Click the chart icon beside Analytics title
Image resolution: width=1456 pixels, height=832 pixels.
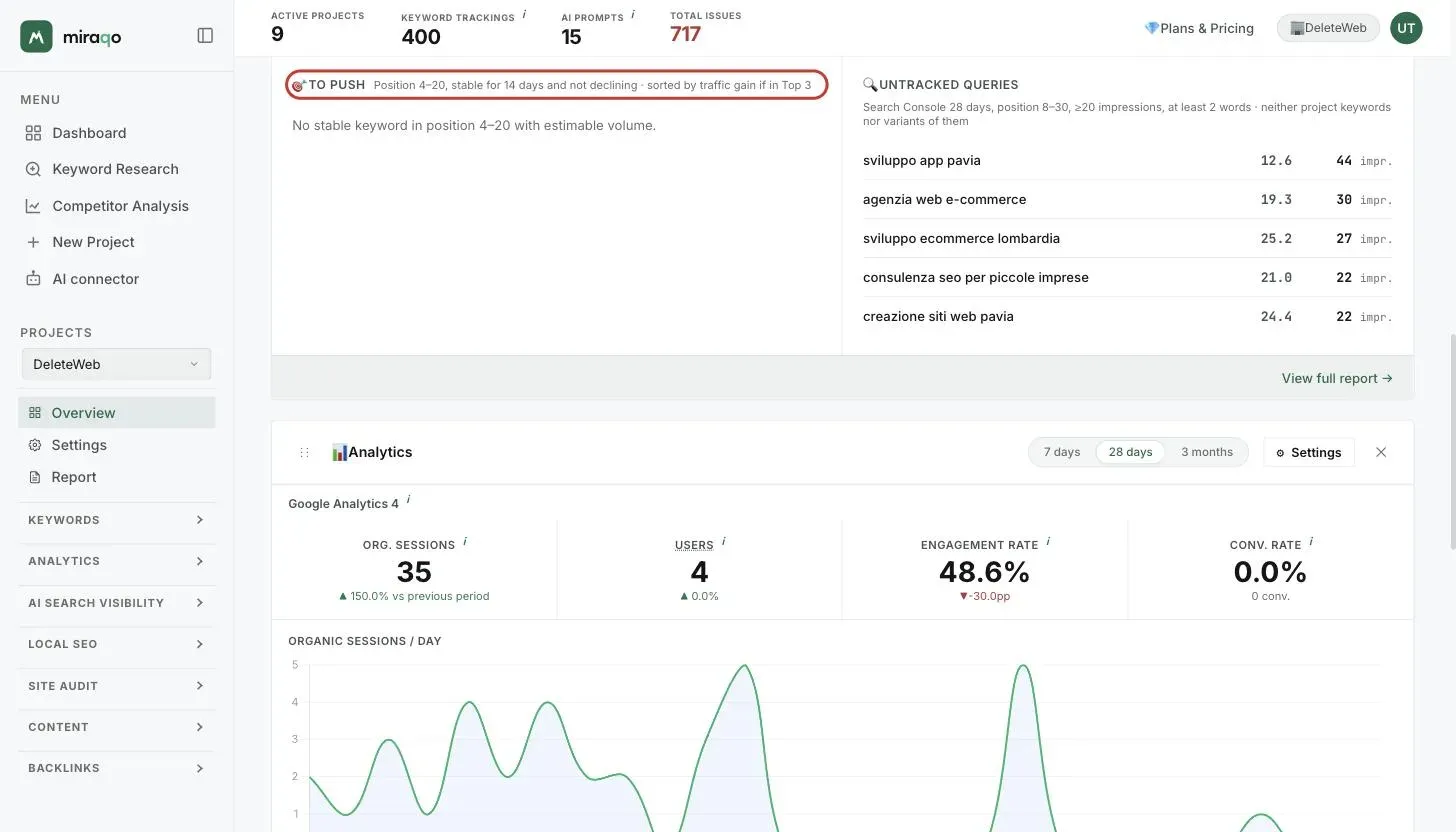[x=339, y=452]
